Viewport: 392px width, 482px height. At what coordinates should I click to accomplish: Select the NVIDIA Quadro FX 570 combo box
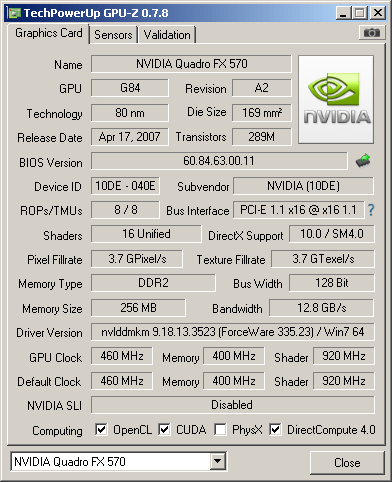118,461
